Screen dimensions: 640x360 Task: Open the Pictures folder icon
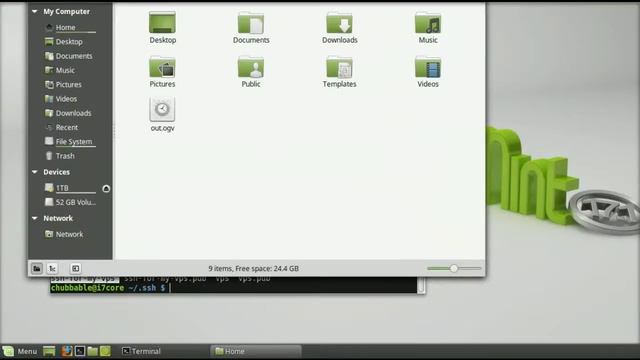162,67
